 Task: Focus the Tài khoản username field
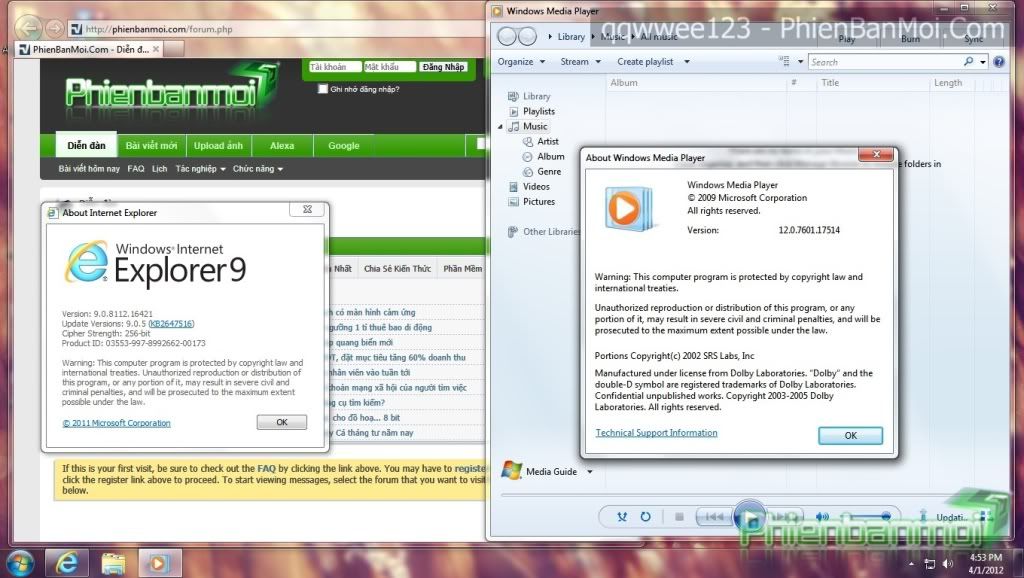(335, 67)
